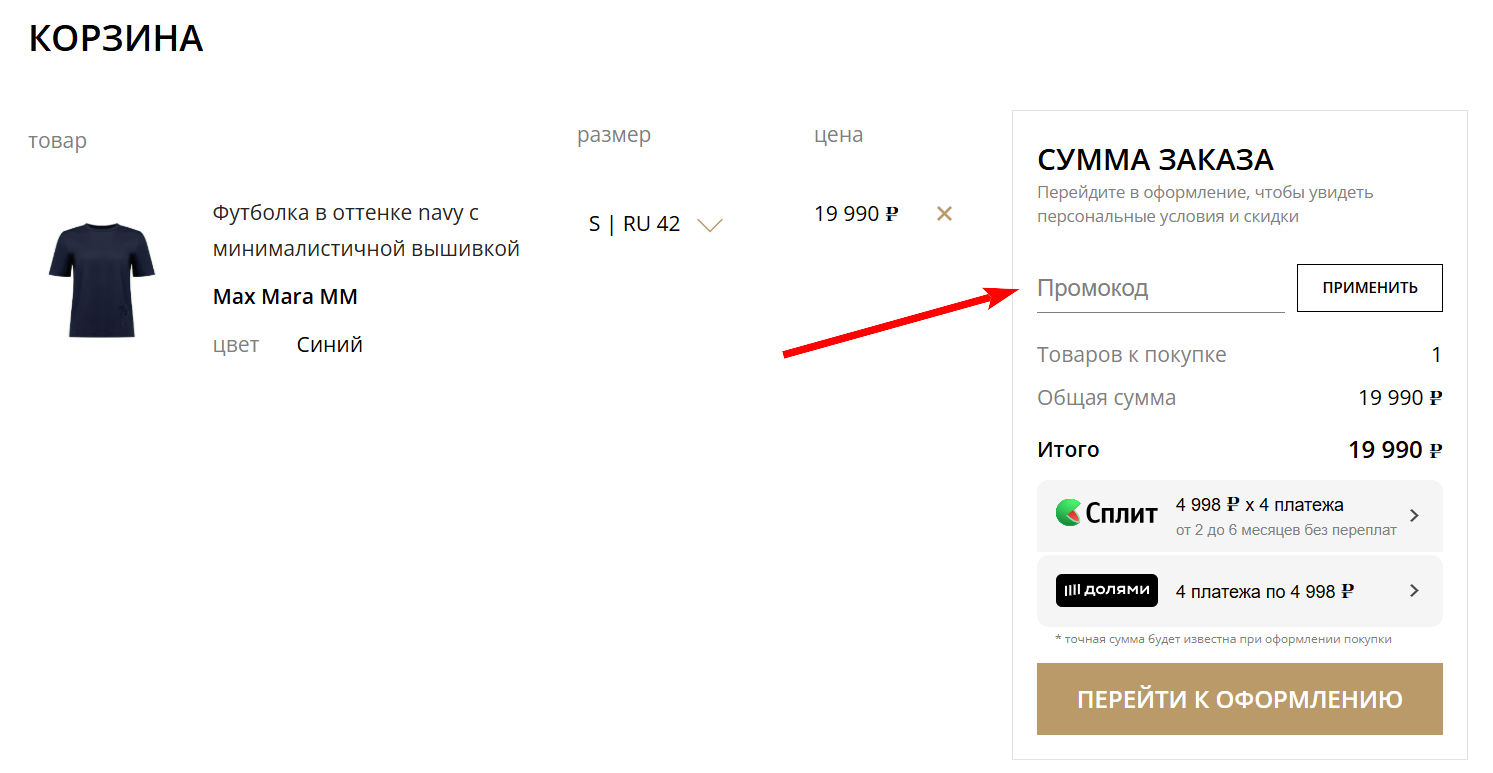Click the СУММА ЗАКАЗА heading
This screenshot has width=1493, height=773.
[1155, 160]
